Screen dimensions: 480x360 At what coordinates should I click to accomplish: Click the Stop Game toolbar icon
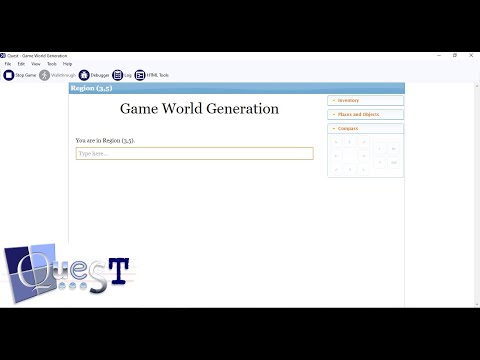click(x=9, y=75)
